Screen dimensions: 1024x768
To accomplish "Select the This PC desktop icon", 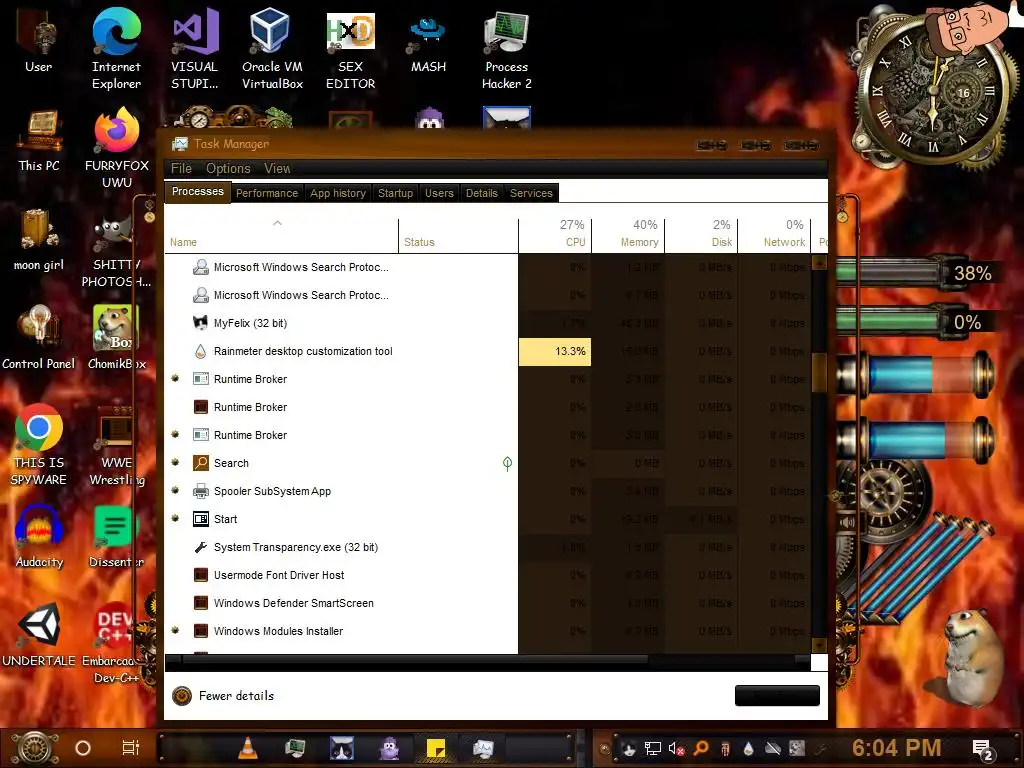I will 39,140.
